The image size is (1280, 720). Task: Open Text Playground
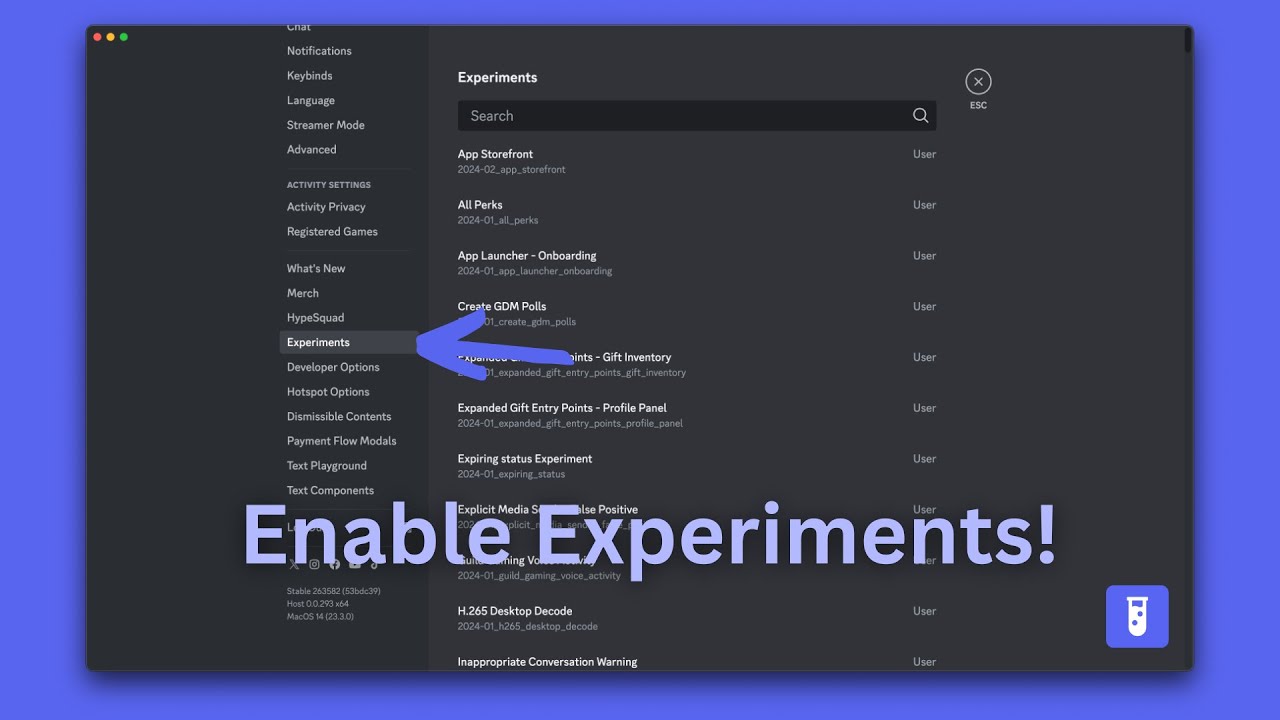point(327,466)
